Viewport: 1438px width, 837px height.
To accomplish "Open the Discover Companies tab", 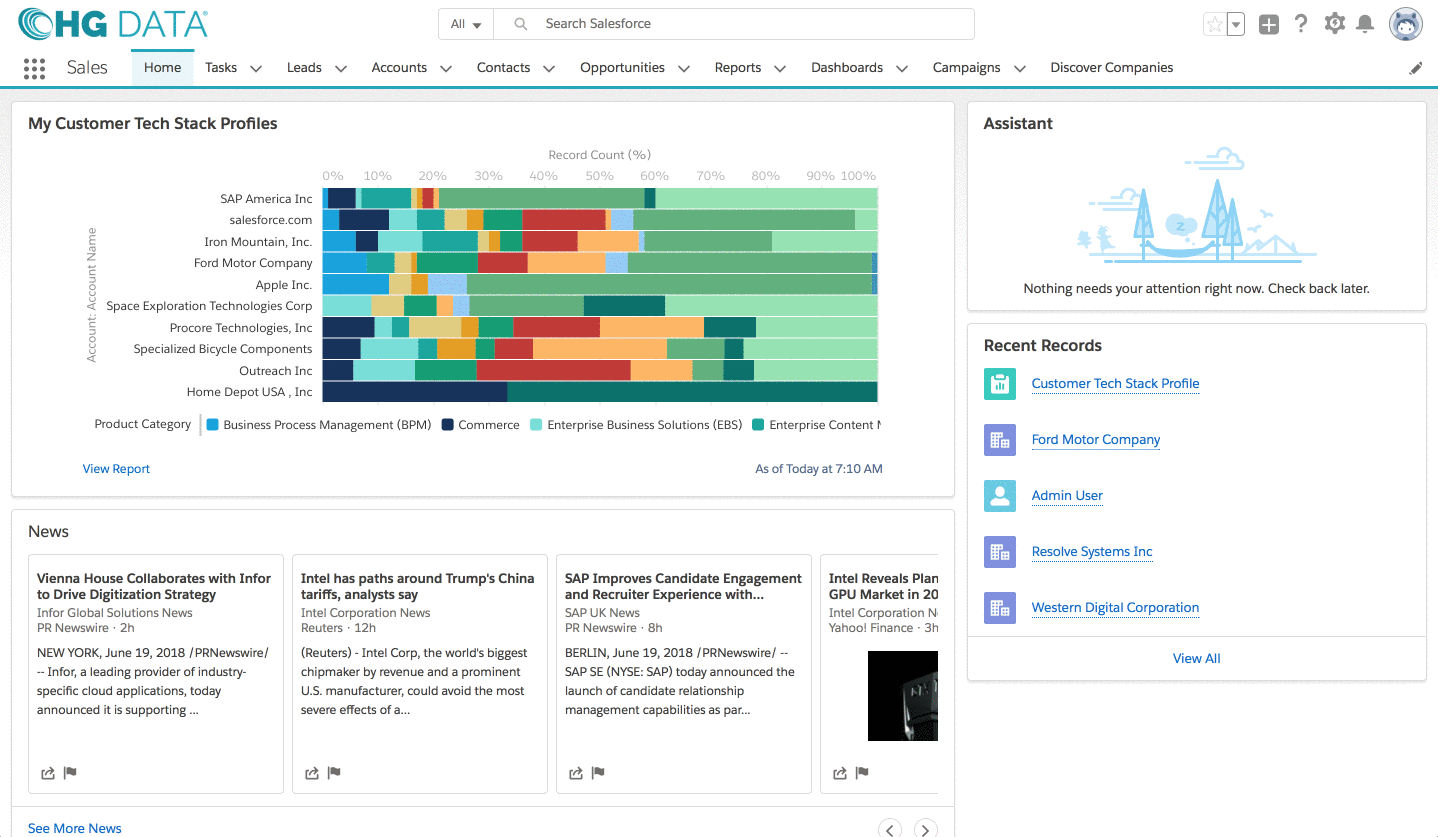I will pos(1112,68).
